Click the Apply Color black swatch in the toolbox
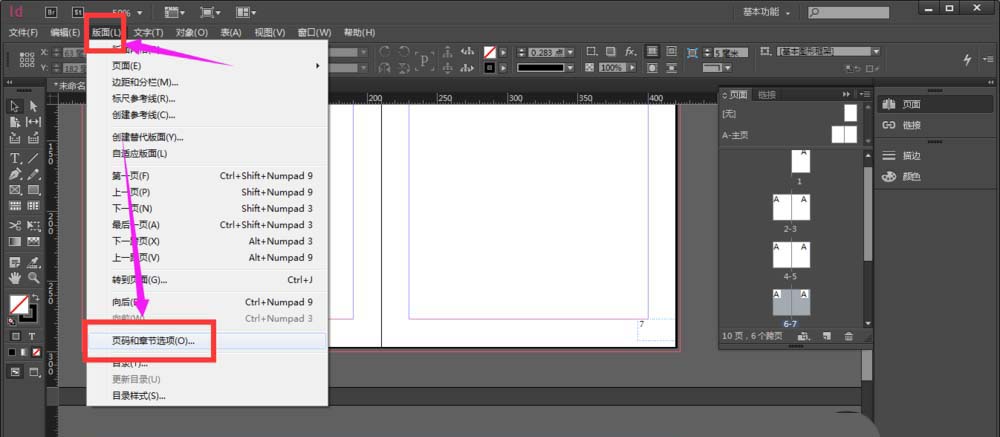1000x437 pixels. 14,352
